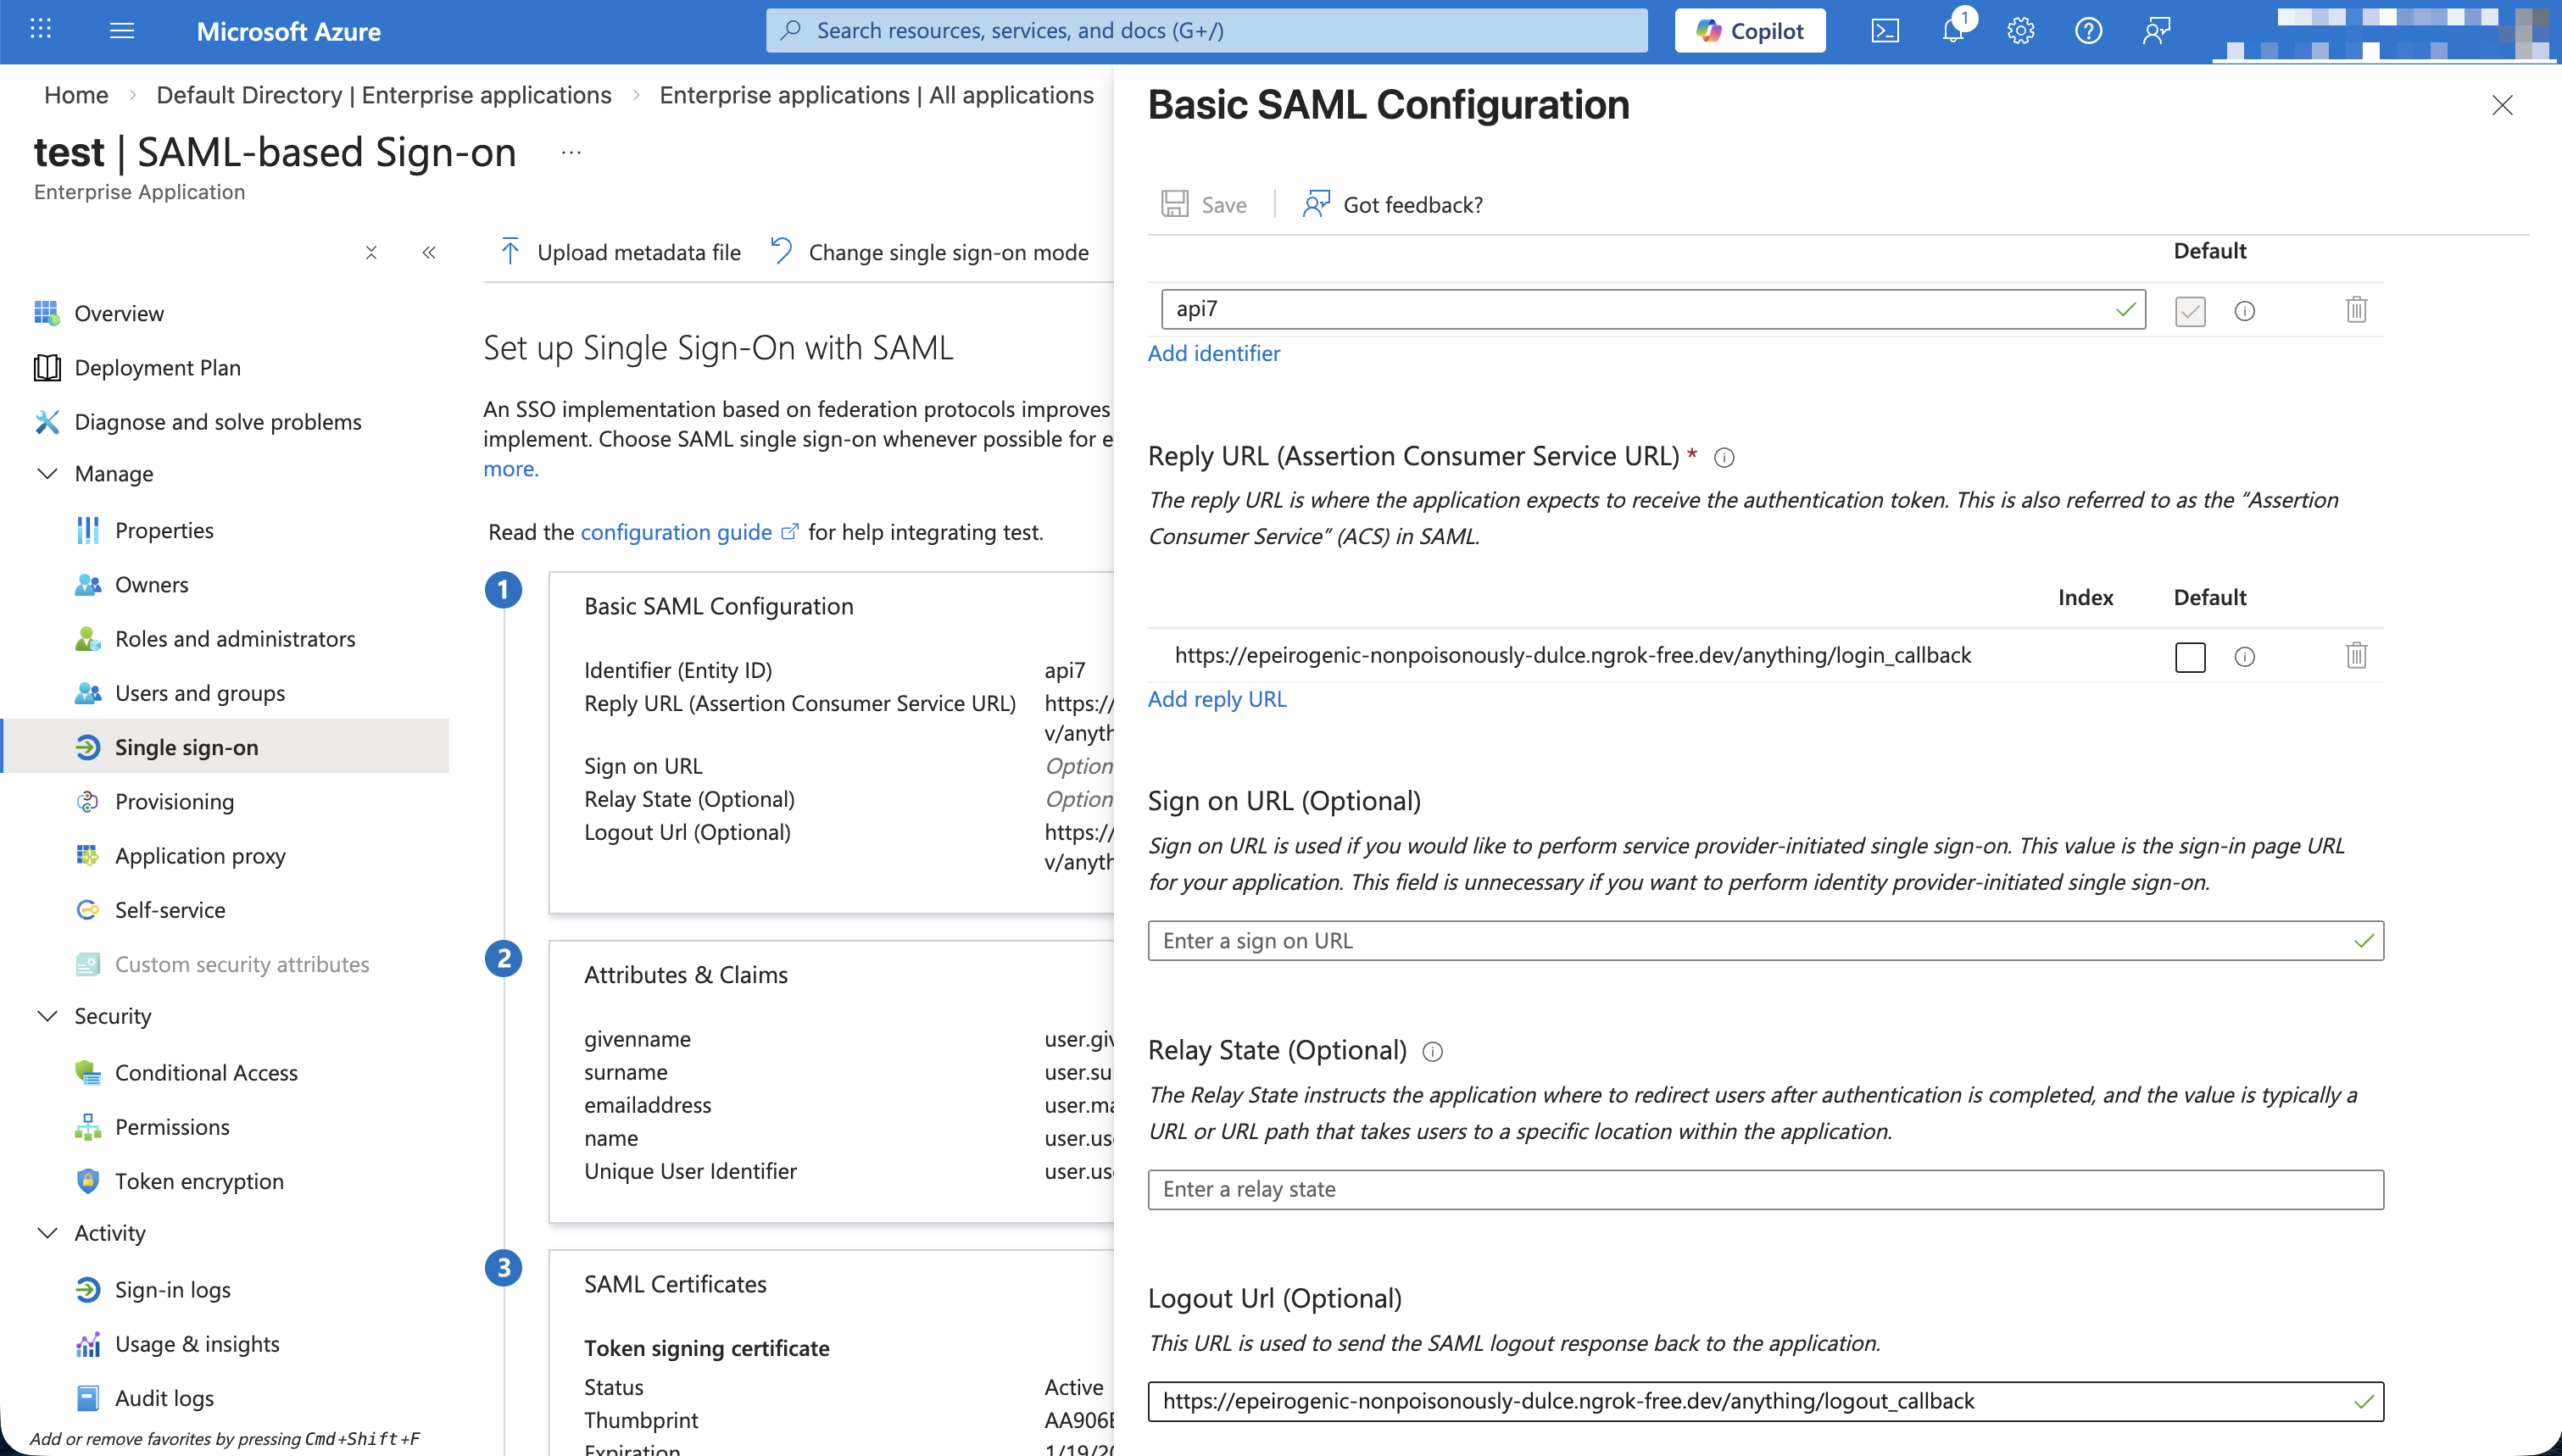Viewport: 2562px width, 1456px height.
Task: Delete the api7 identifier entry
Action: point(2356,309)
